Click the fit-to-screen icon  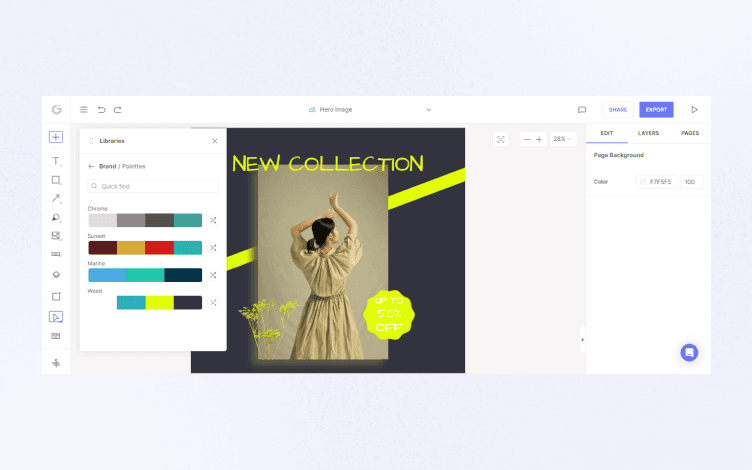pos(501,140)
